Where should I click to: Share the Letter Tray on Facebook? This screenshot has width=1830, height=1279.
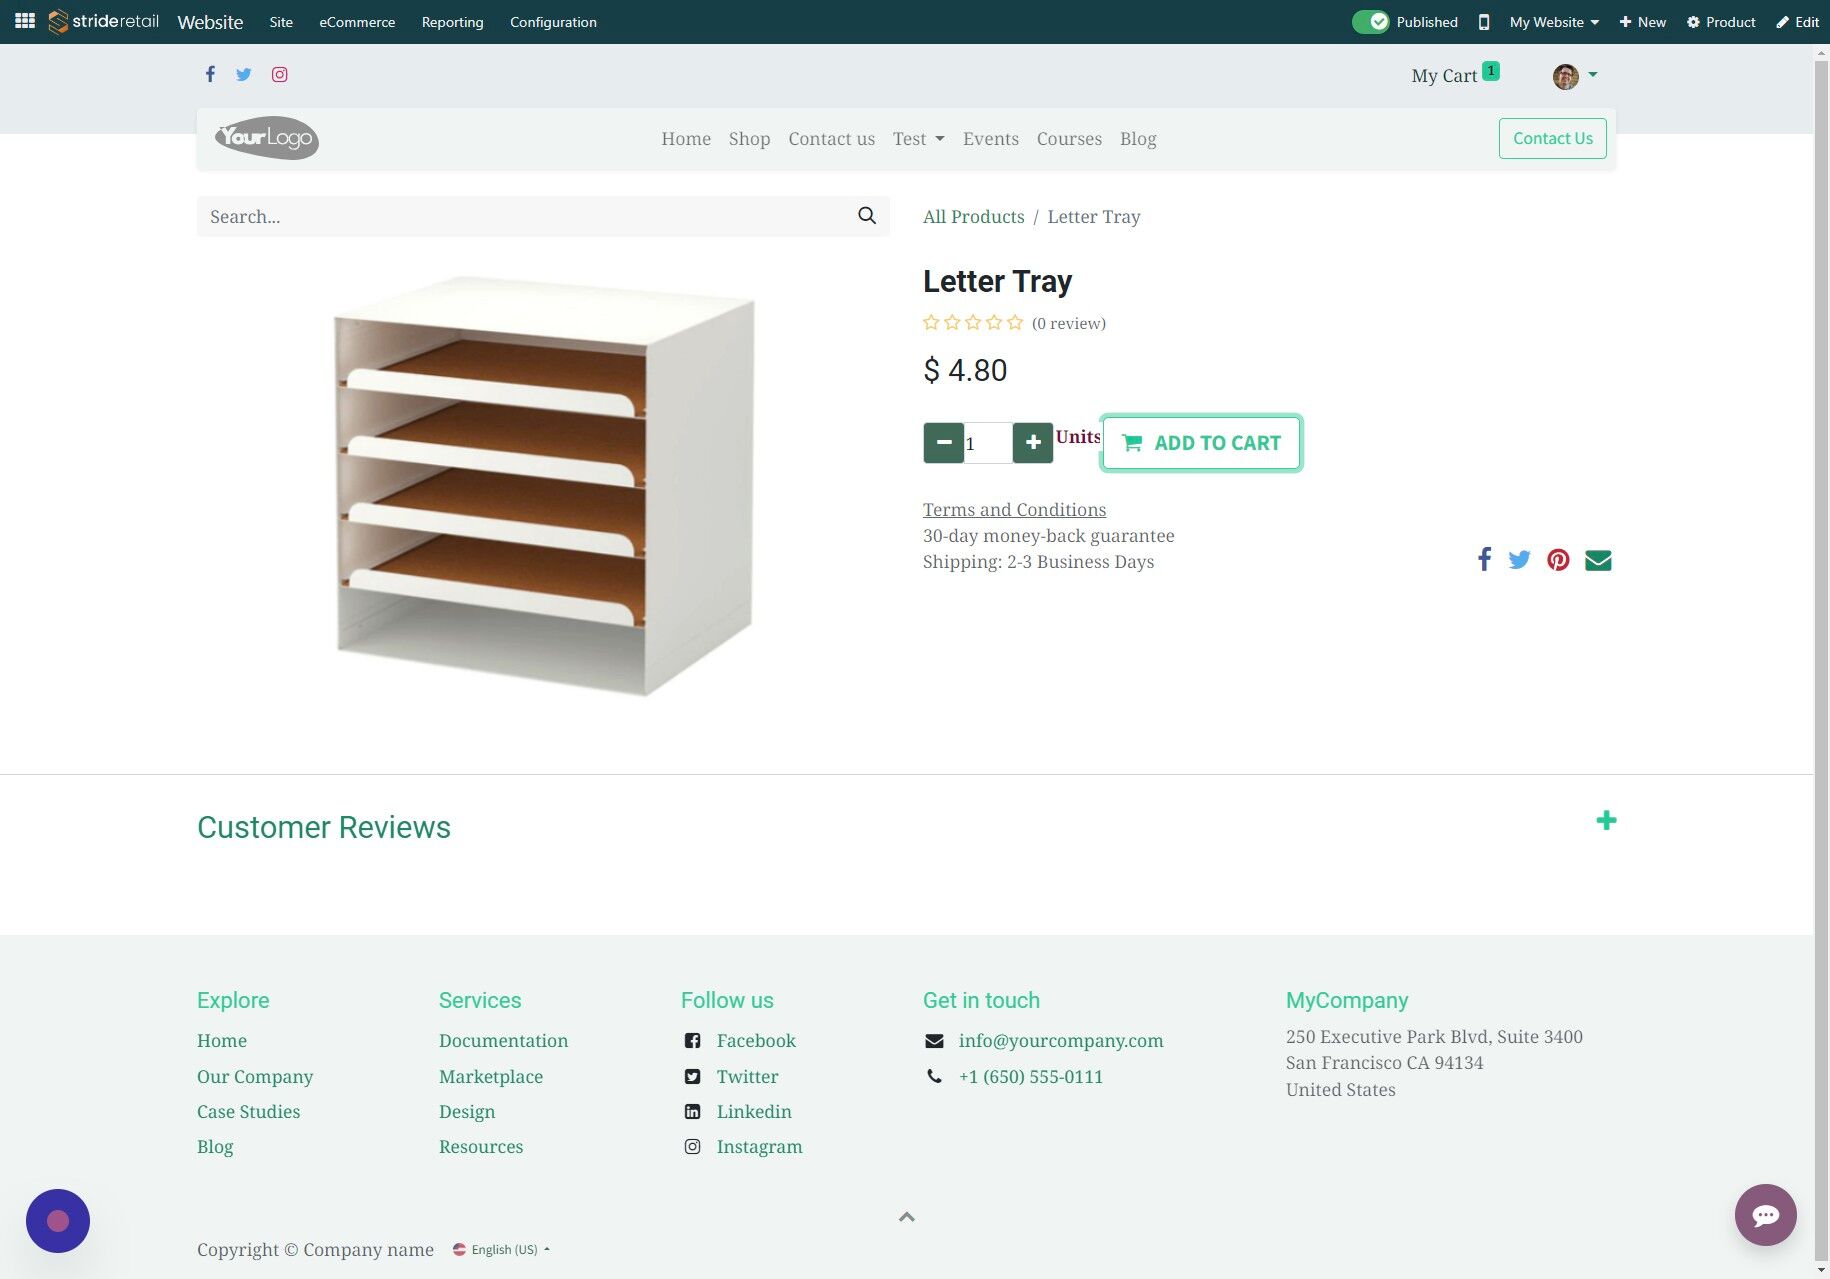(x=1484, y=559)
